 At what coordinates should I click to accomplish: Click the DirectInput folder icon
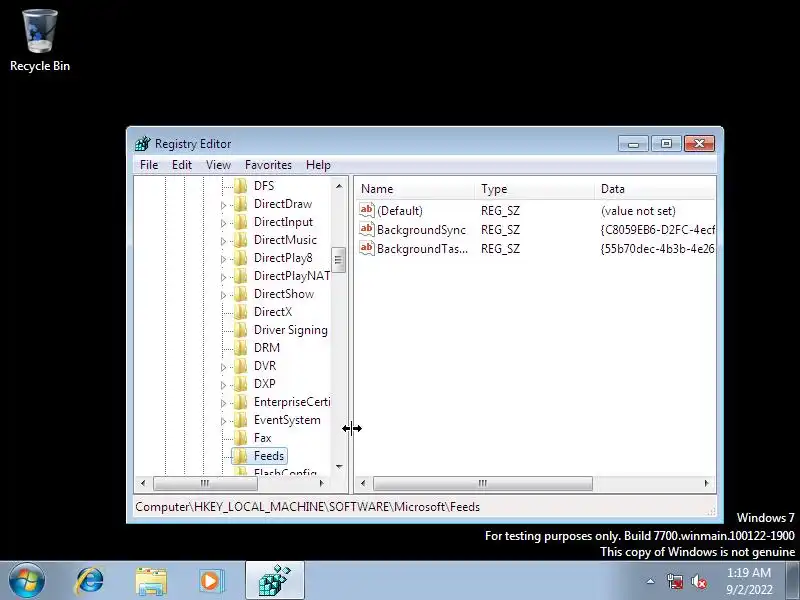click(x=240, y=222)
